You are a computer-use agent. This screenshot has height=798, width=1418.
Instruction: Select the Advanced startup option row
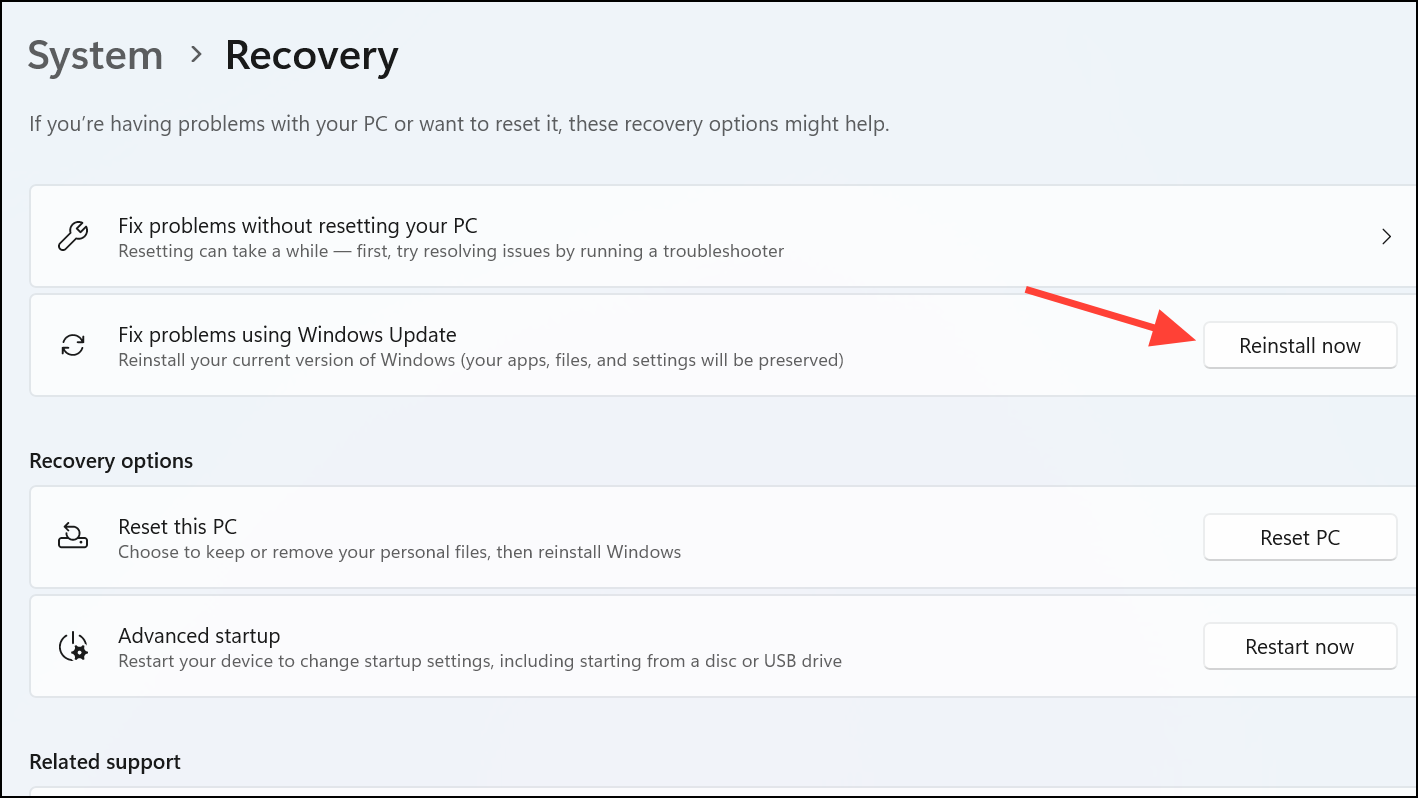[x=199, y=635]
